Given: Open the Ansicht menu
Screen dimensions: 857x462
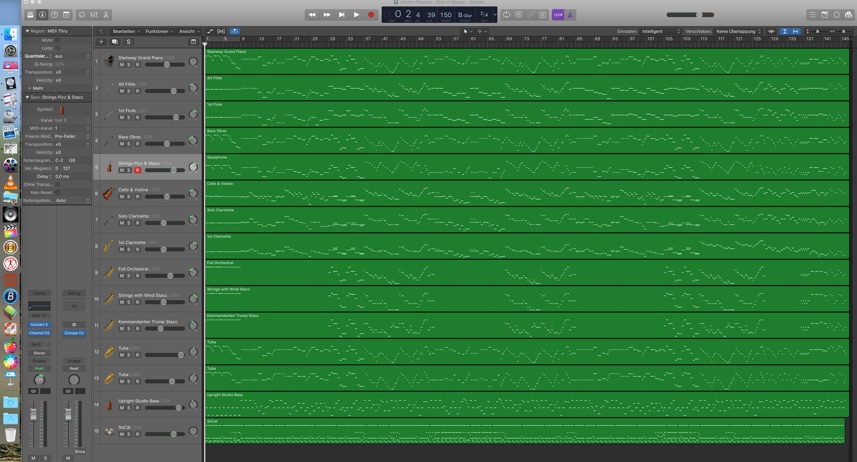Looking at the screenshot, I should click(x=189, y=31).
